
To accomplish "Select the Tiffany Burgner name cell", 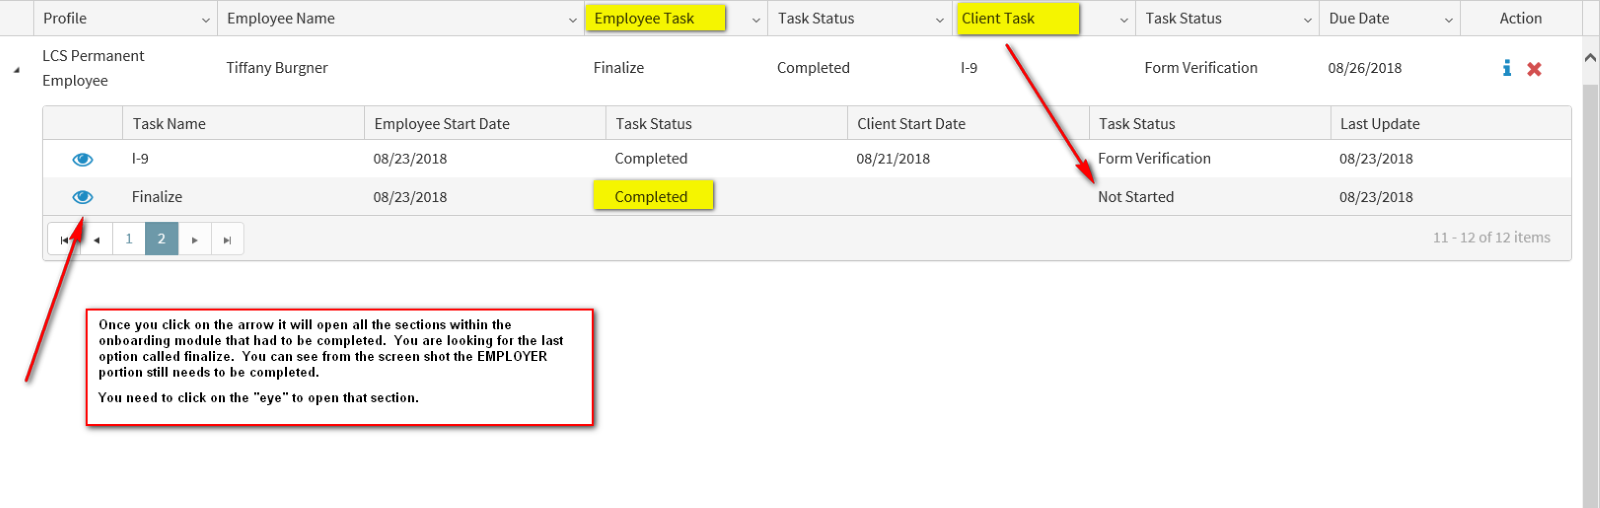I will (x=277, y=68).
